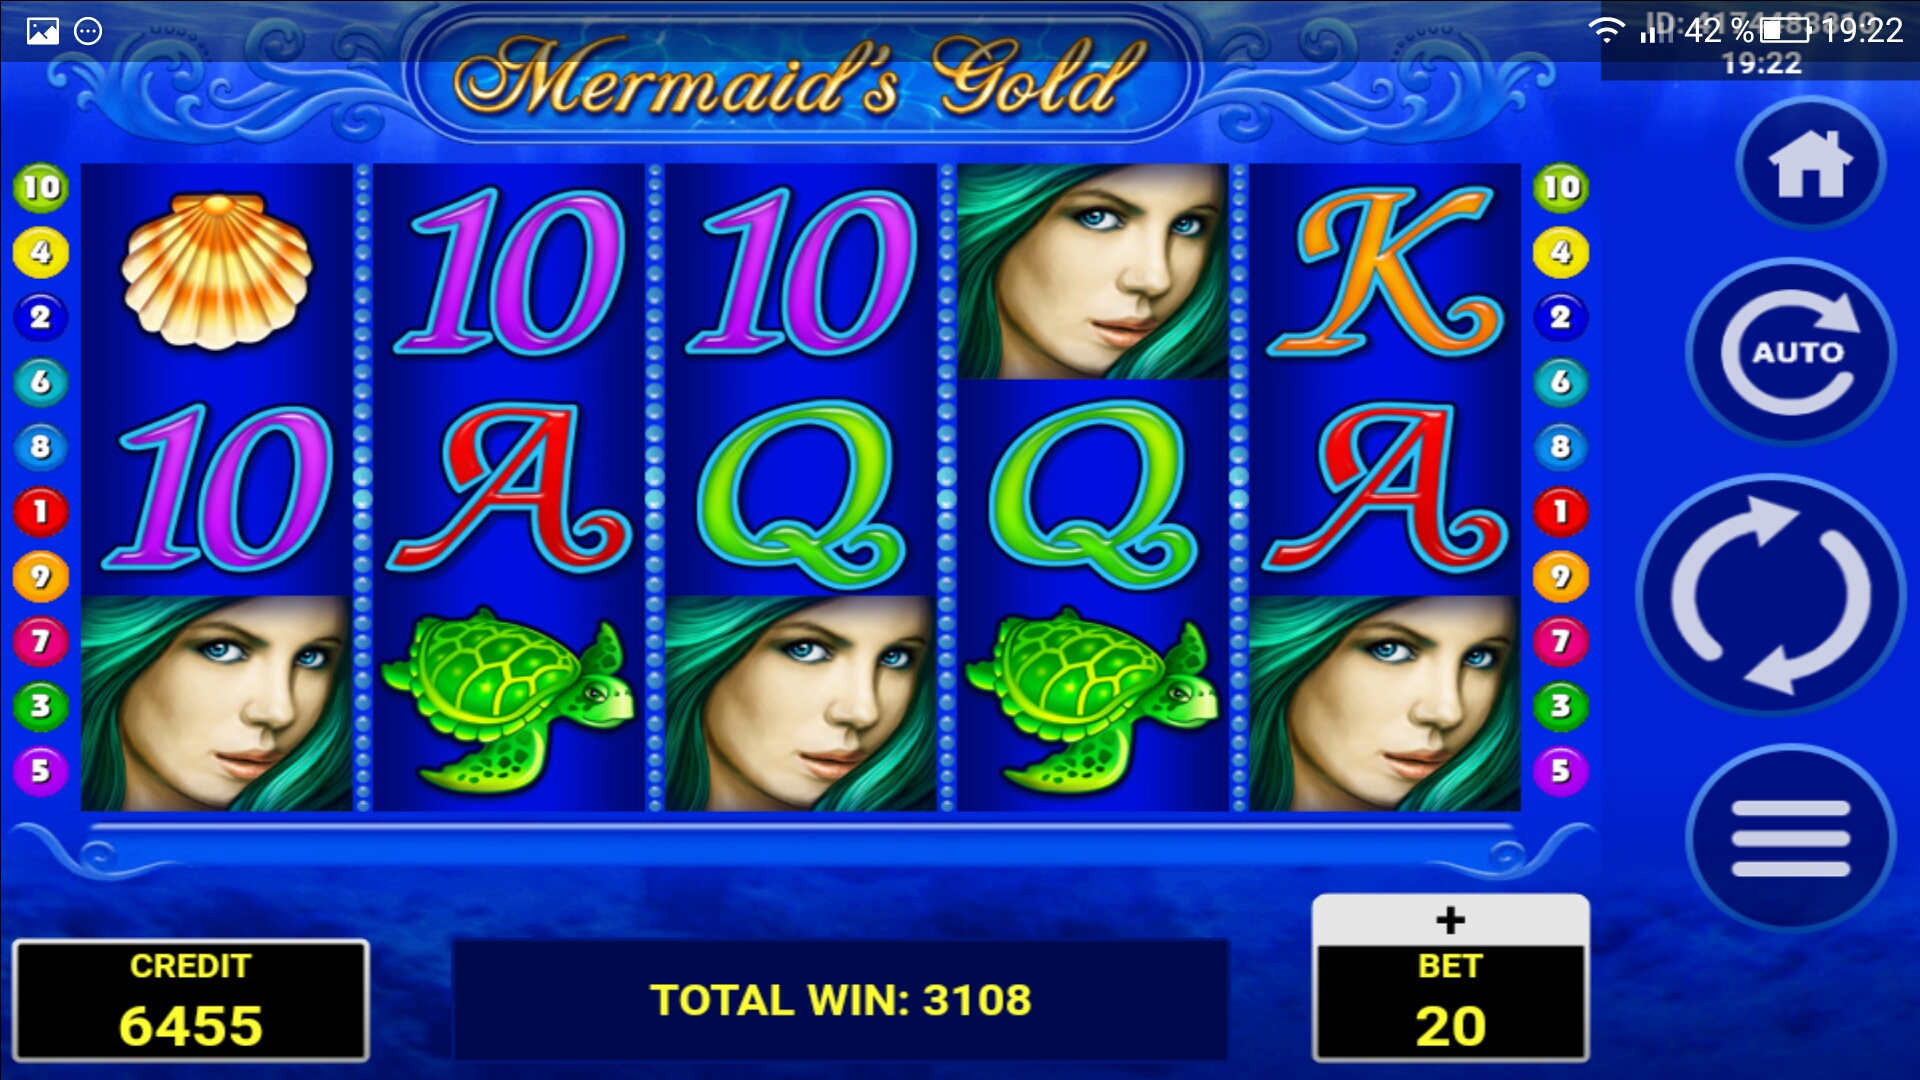1920x1080 pixels.
Task: Increase bet with the plus button
Action: click(x=1450, y=920)
